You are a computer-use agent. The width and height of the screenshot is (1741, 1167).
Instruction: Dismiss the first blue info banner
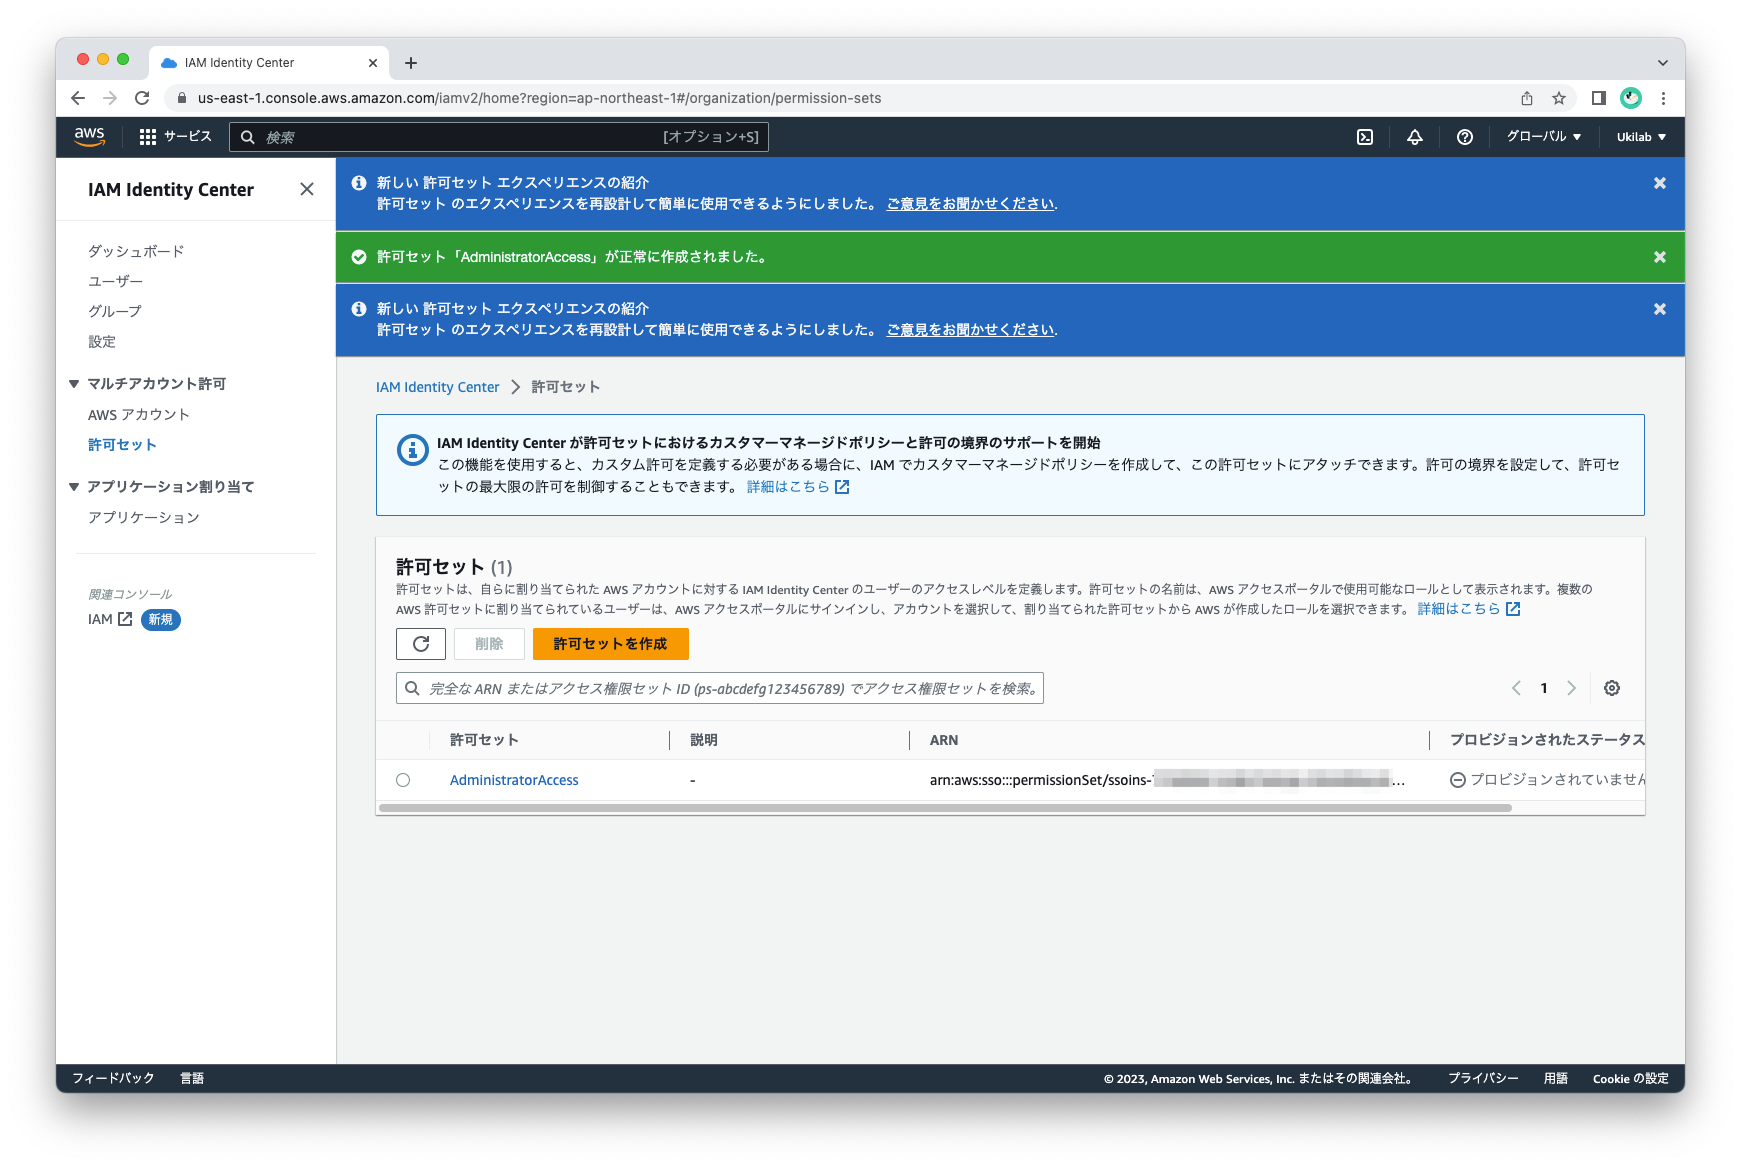click(x=1660, y=183)
